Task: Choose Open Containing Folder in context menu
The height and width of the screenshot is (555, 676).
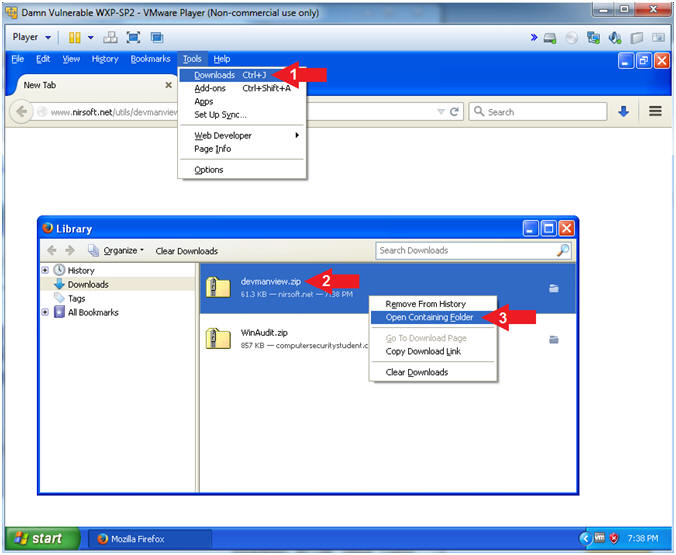Action: click(x=433, y=317)
